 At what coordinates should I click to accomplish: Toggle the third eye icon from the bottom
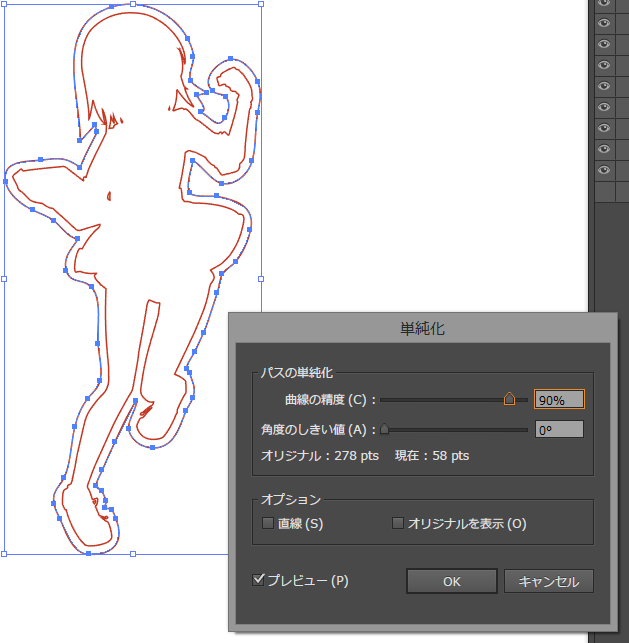tap(604, 128)
